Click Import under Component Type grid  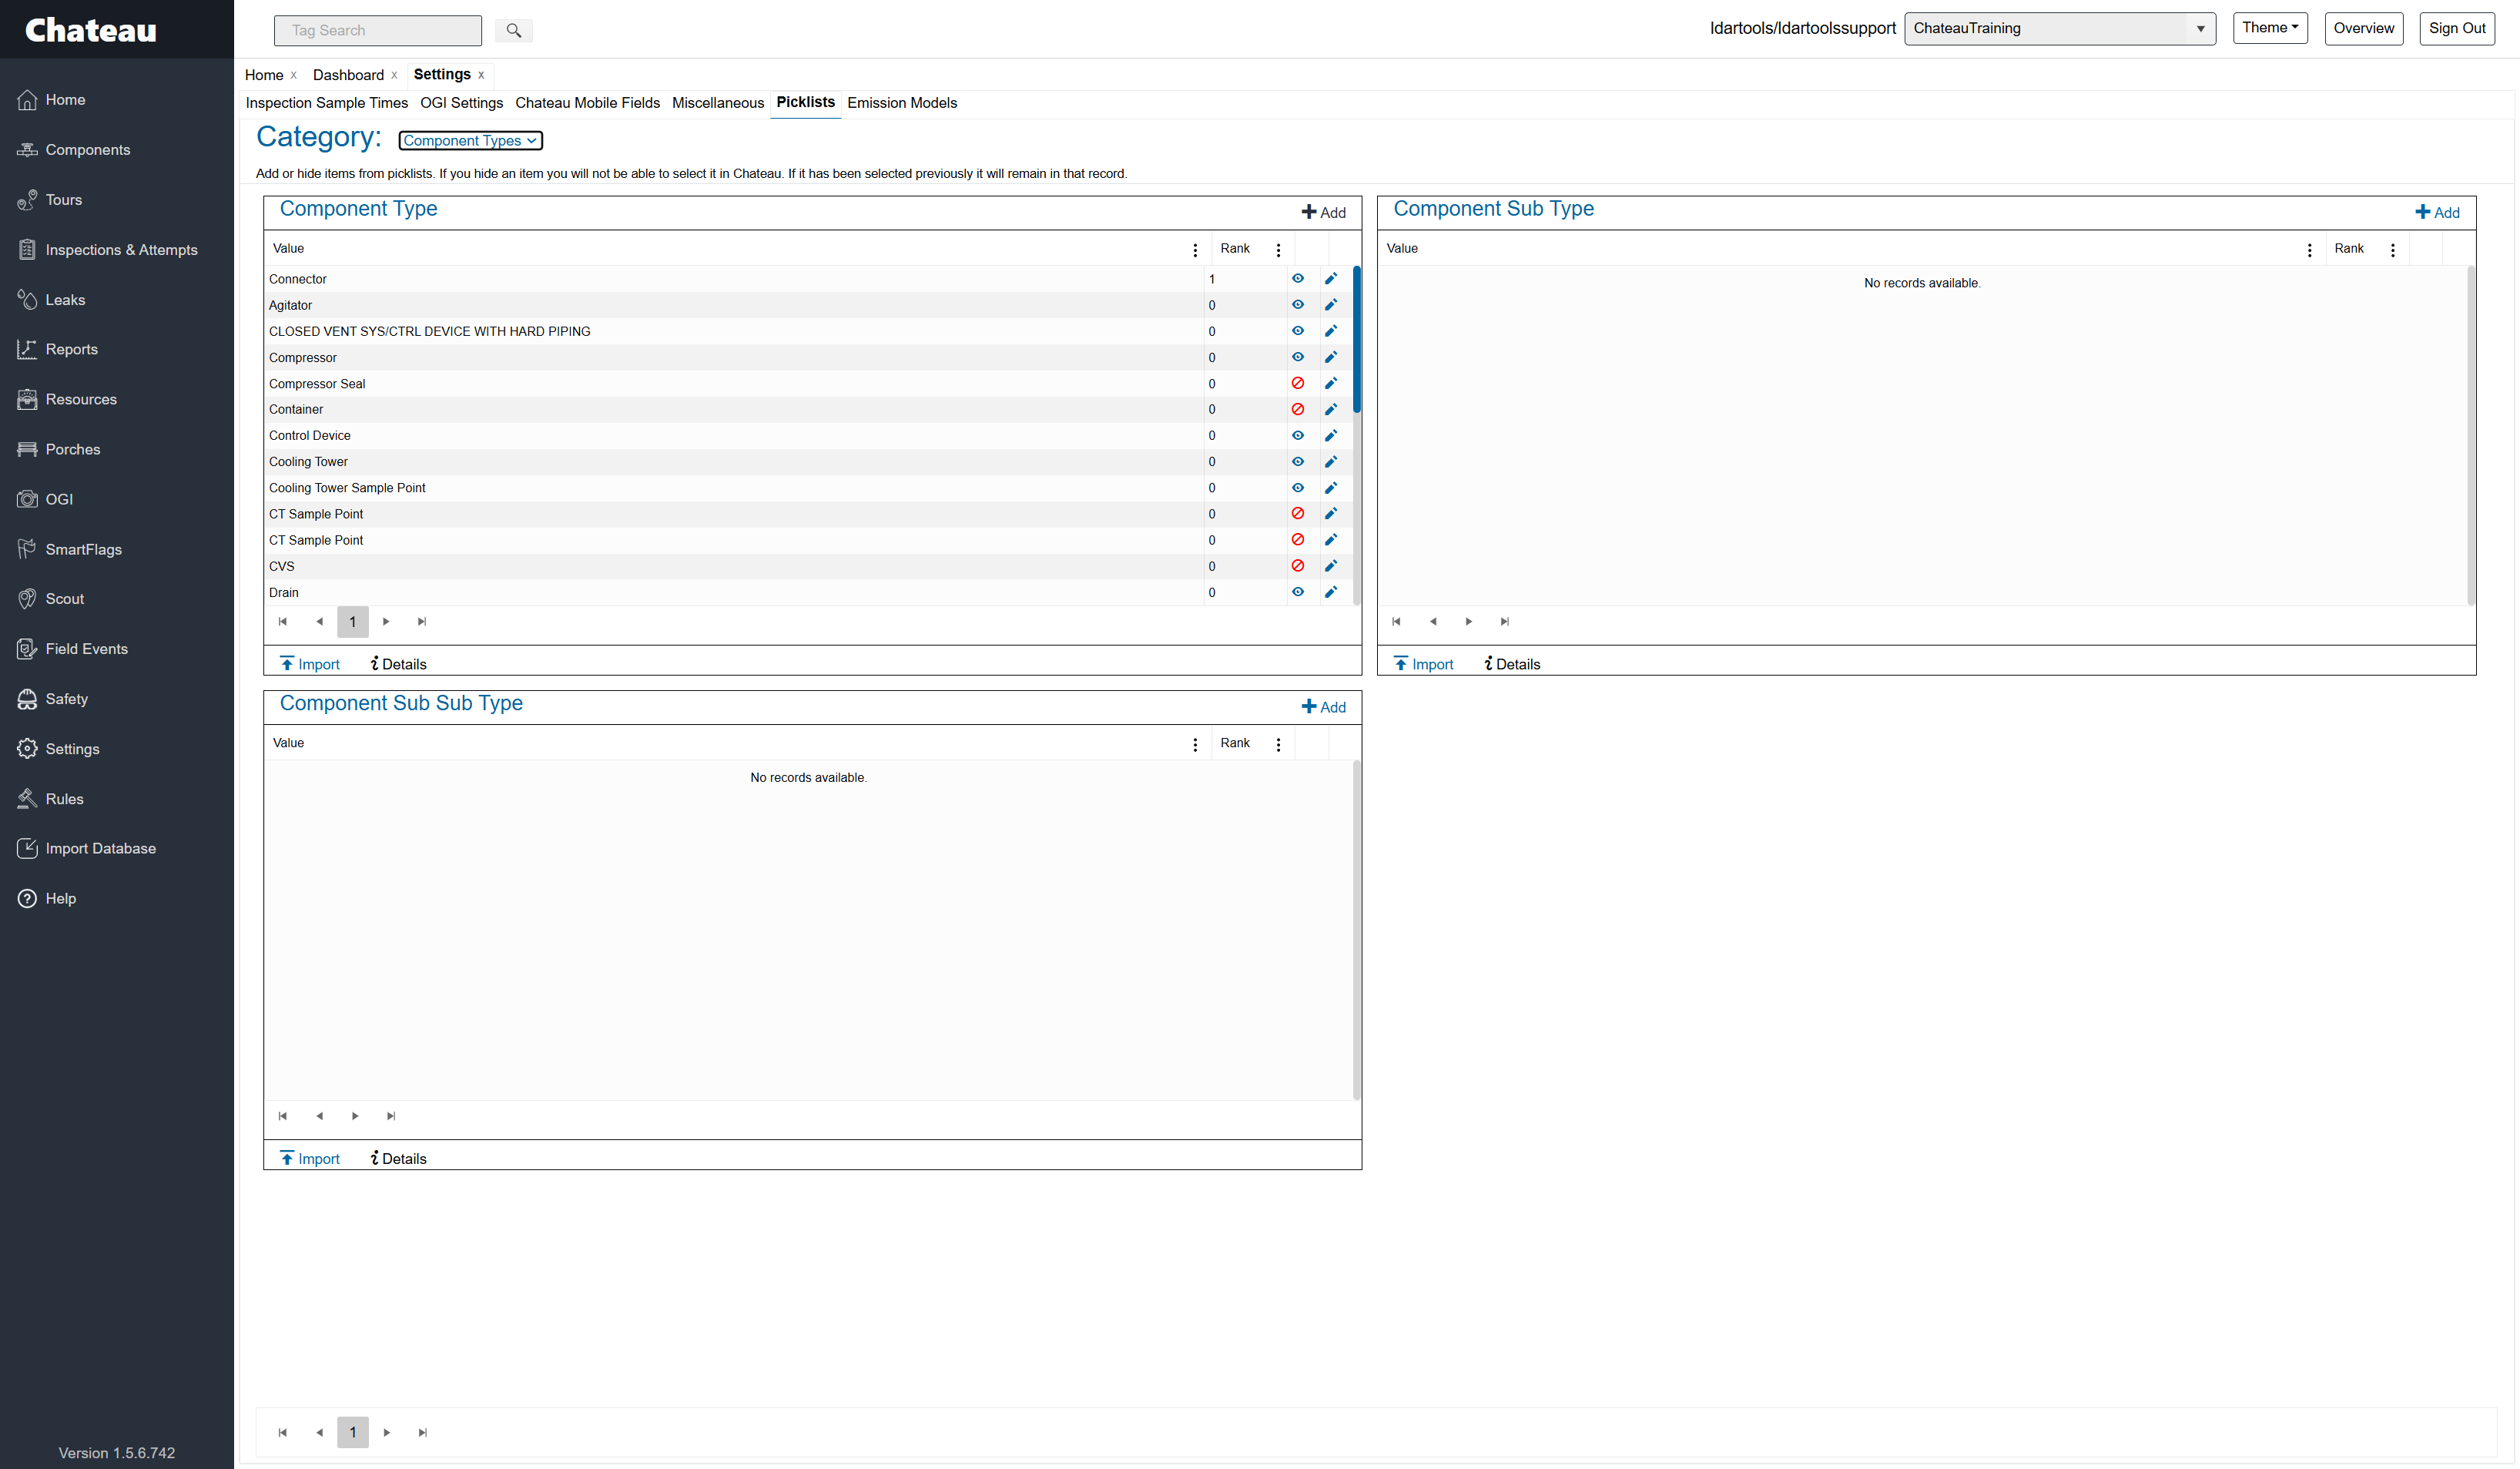[310, 664]
